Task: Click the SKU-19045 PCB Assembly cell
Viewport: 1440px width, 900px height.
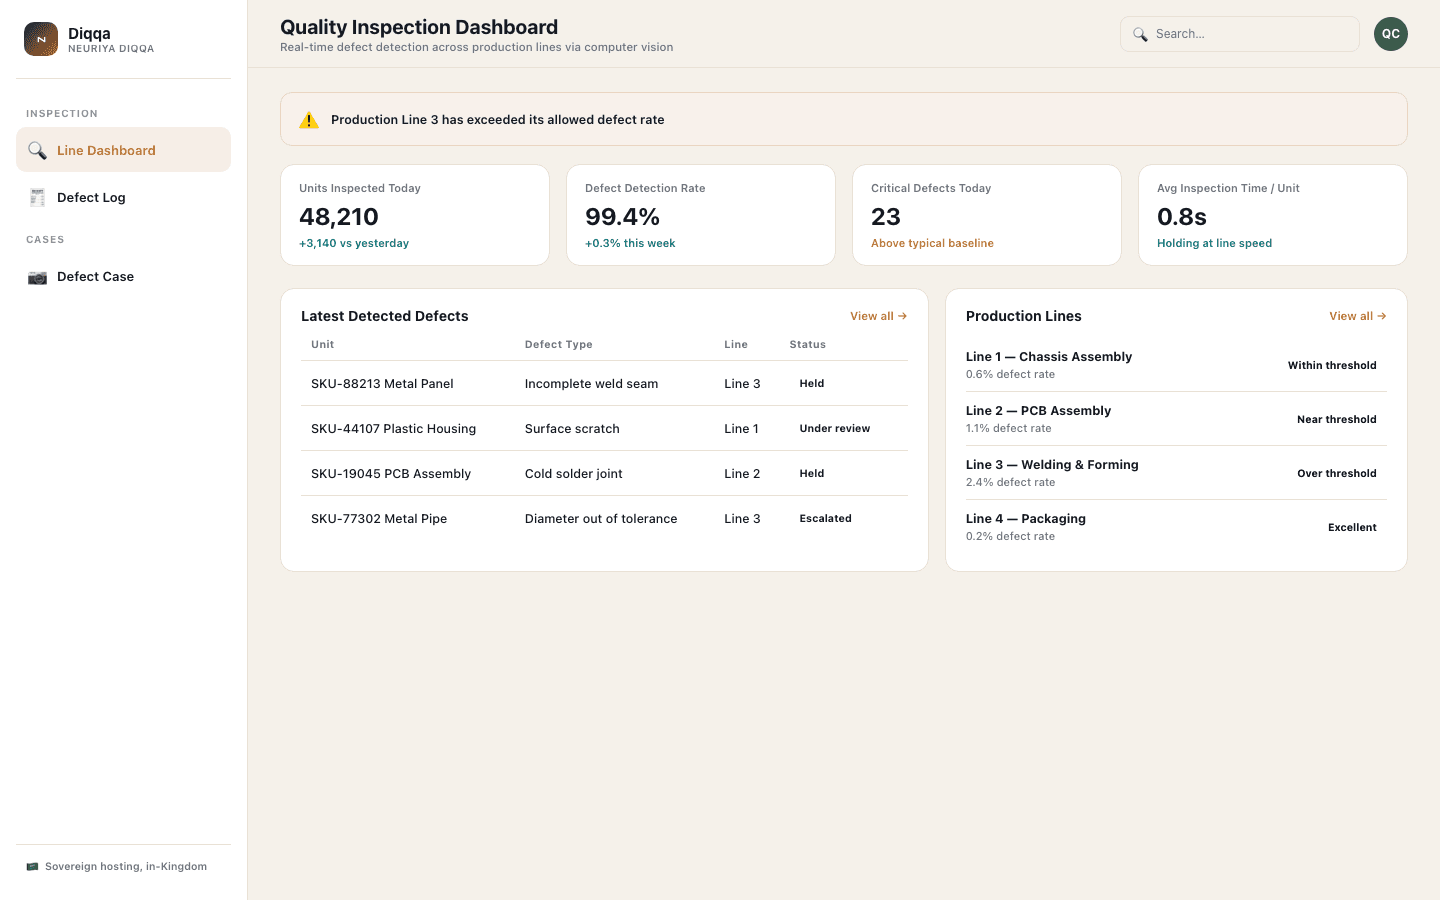Action: tap(391, 474)
